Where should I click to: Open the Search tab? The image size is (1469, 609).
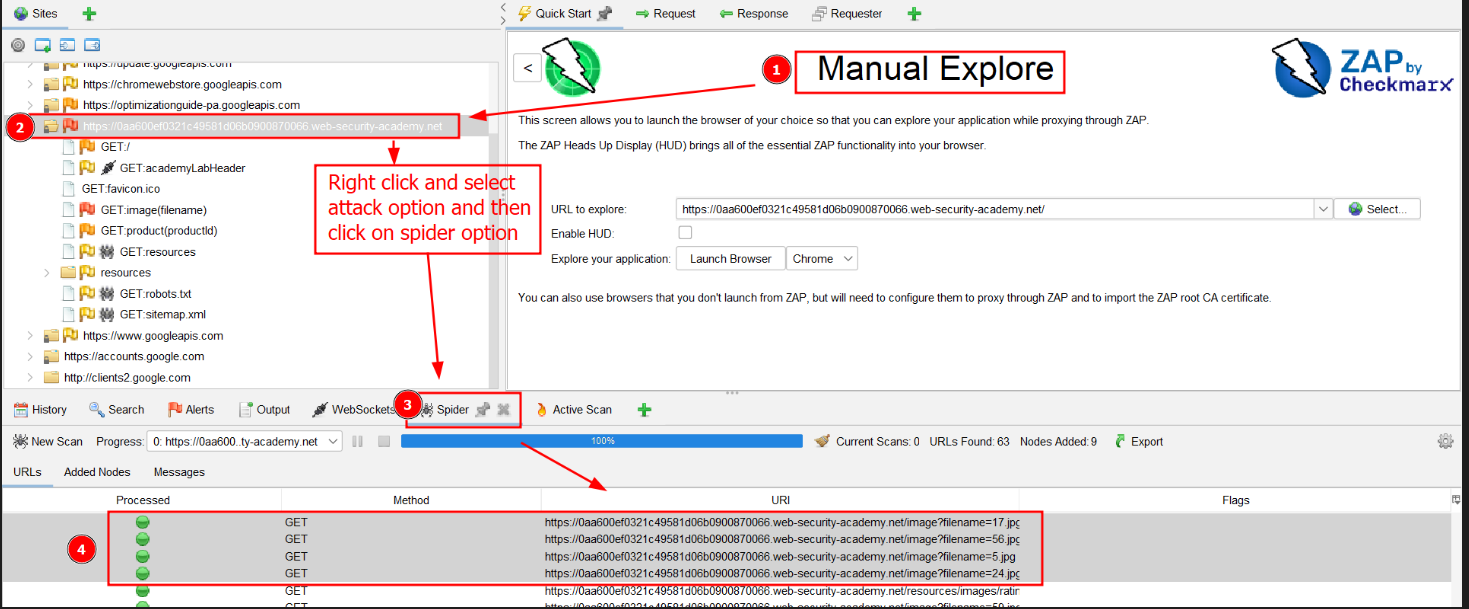117,409
